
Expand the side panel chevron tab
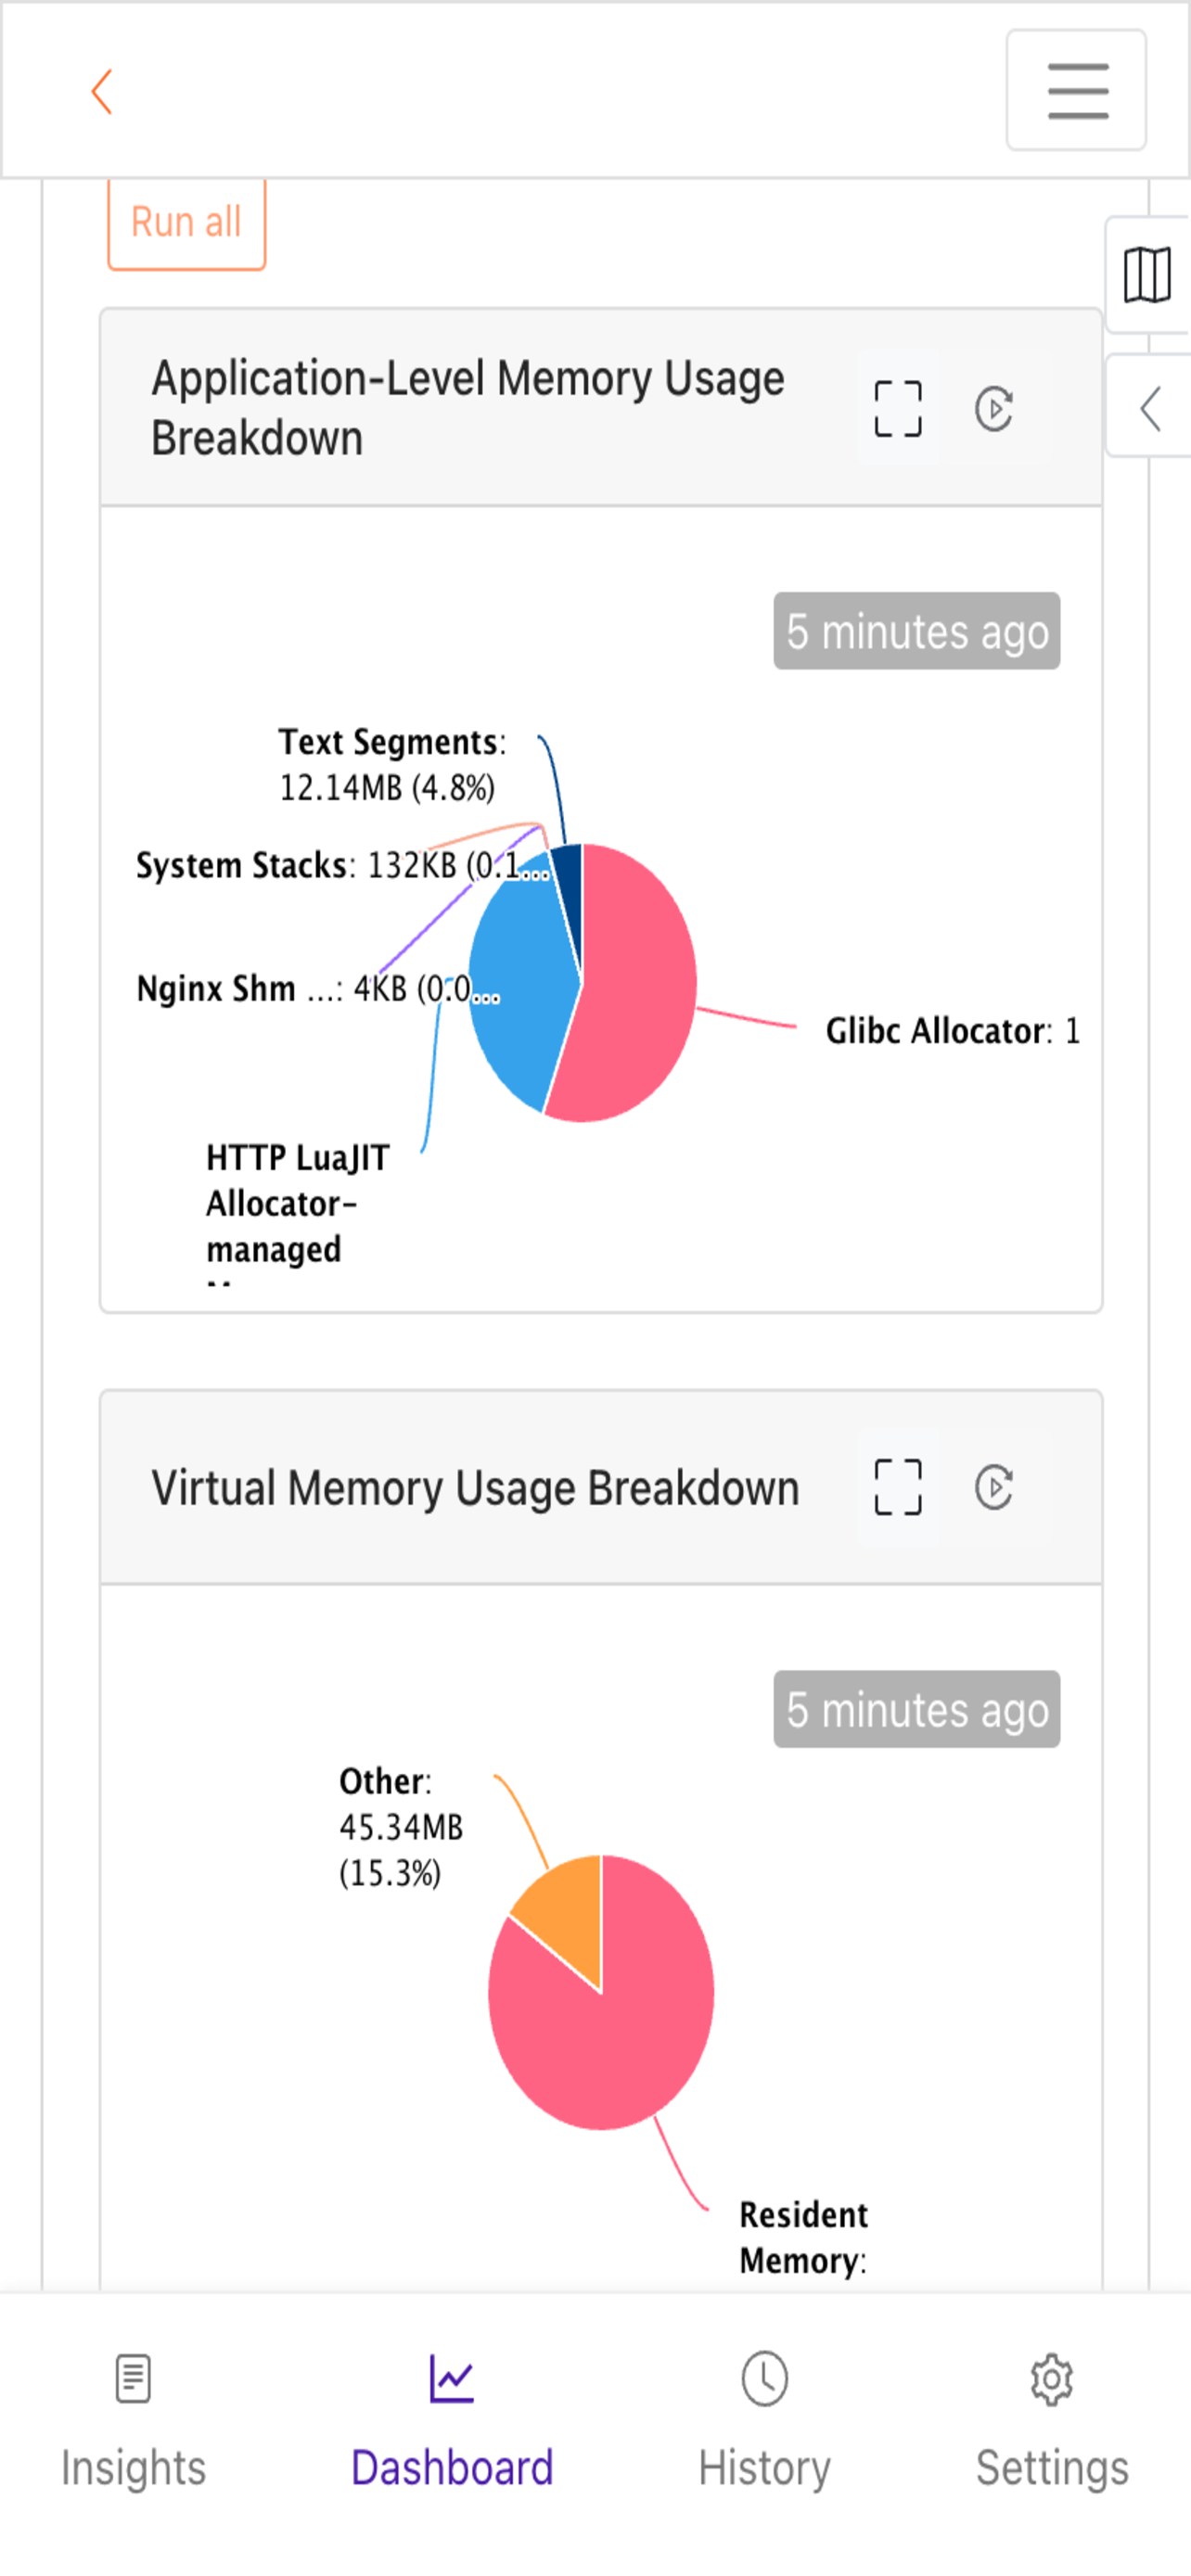[x=1149, y=407]
